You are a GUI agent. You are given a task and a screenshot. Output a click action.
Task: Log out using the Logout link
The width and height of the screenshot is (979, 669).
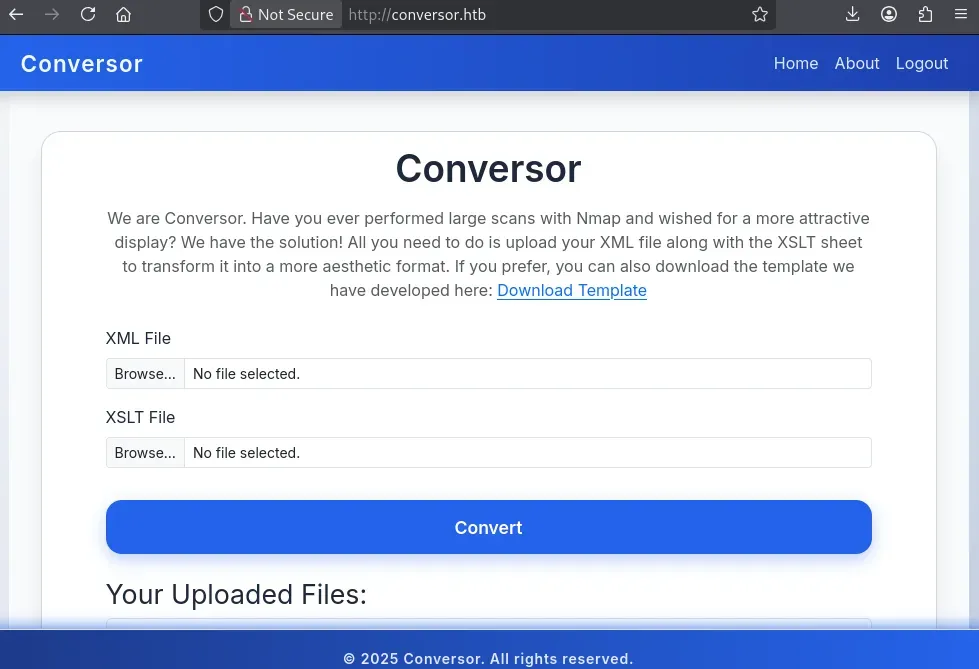921,63
